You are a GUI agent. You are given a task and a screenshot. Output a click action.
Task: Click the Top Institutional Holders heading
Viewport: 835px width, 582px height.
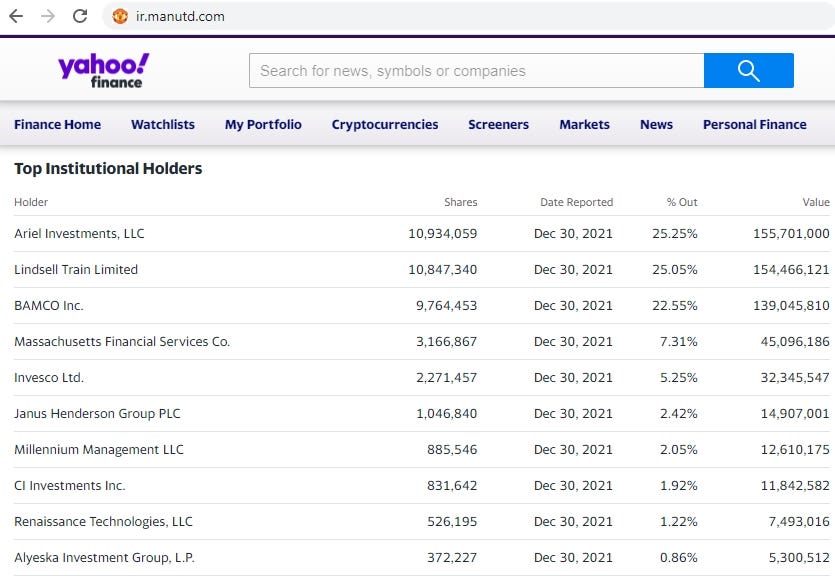point(108,168)
